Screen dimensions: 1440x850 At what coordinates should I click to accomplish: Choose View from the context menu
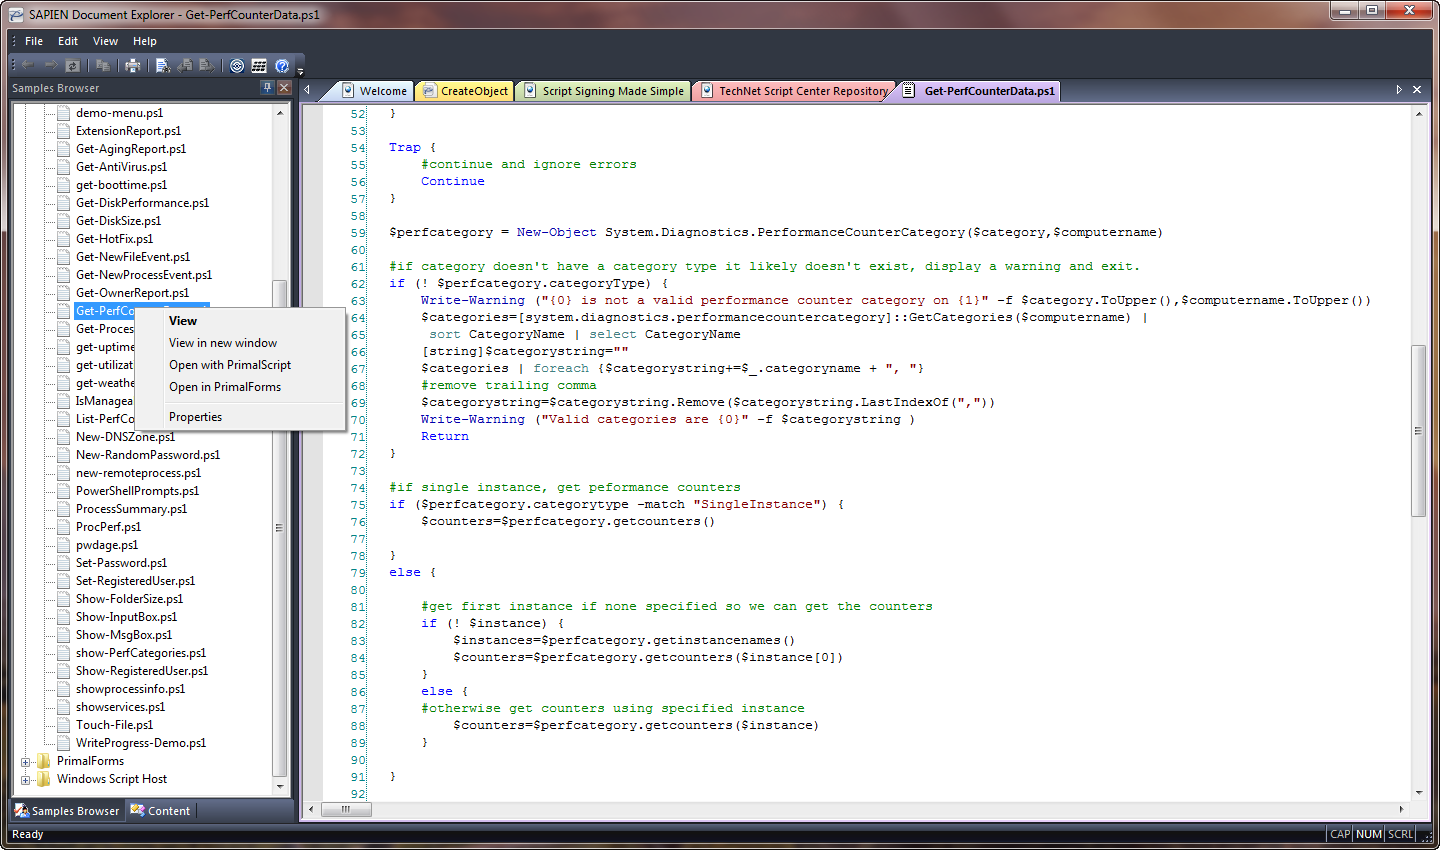click(240, 321)
